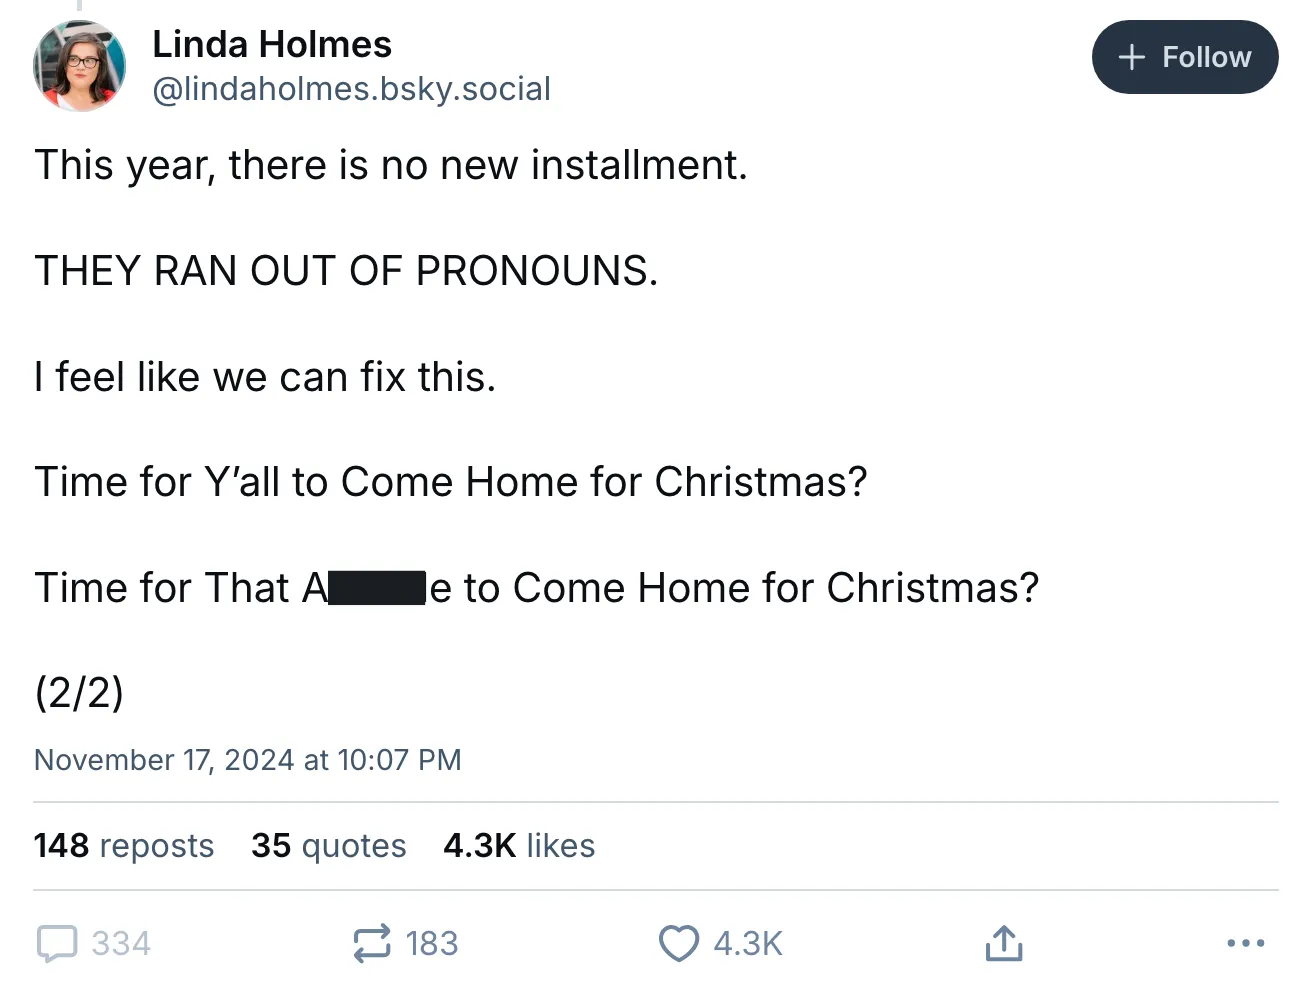Screen dimensions: 1312x998
Task: Click the 183 count beside repost icon
Action: pyautogui.click(x=432, y=943)
